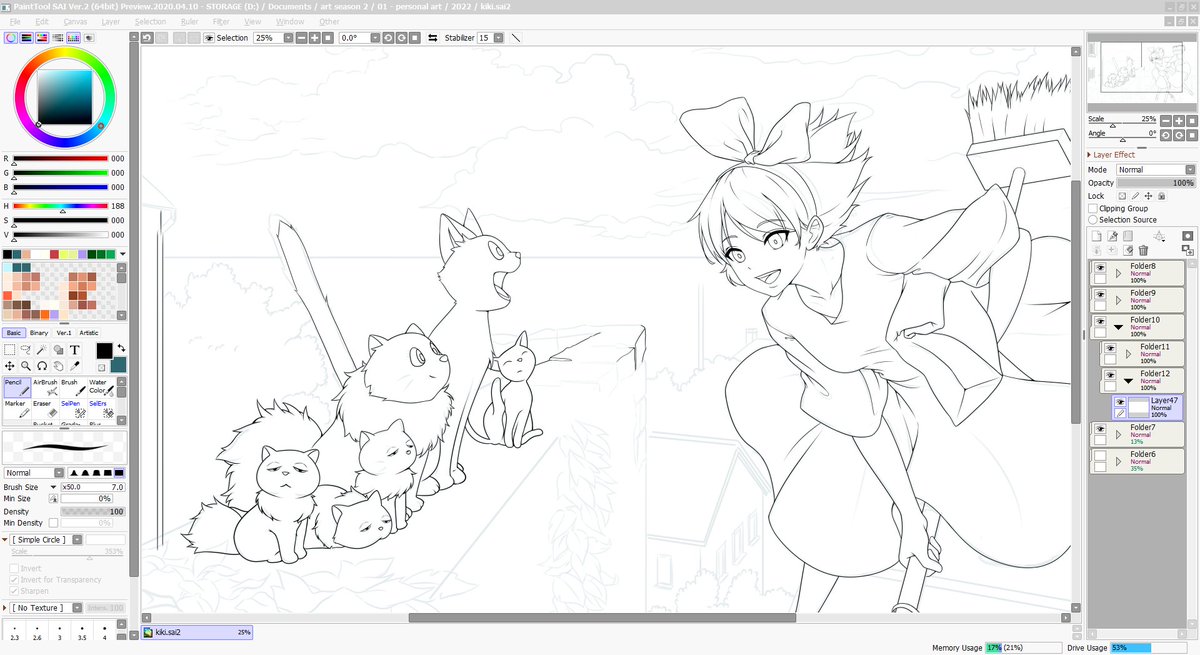Screen dimensions: 1200x655
Task: Enable the Clipping Group checkbox
Action: click(x=1093, y=208)
